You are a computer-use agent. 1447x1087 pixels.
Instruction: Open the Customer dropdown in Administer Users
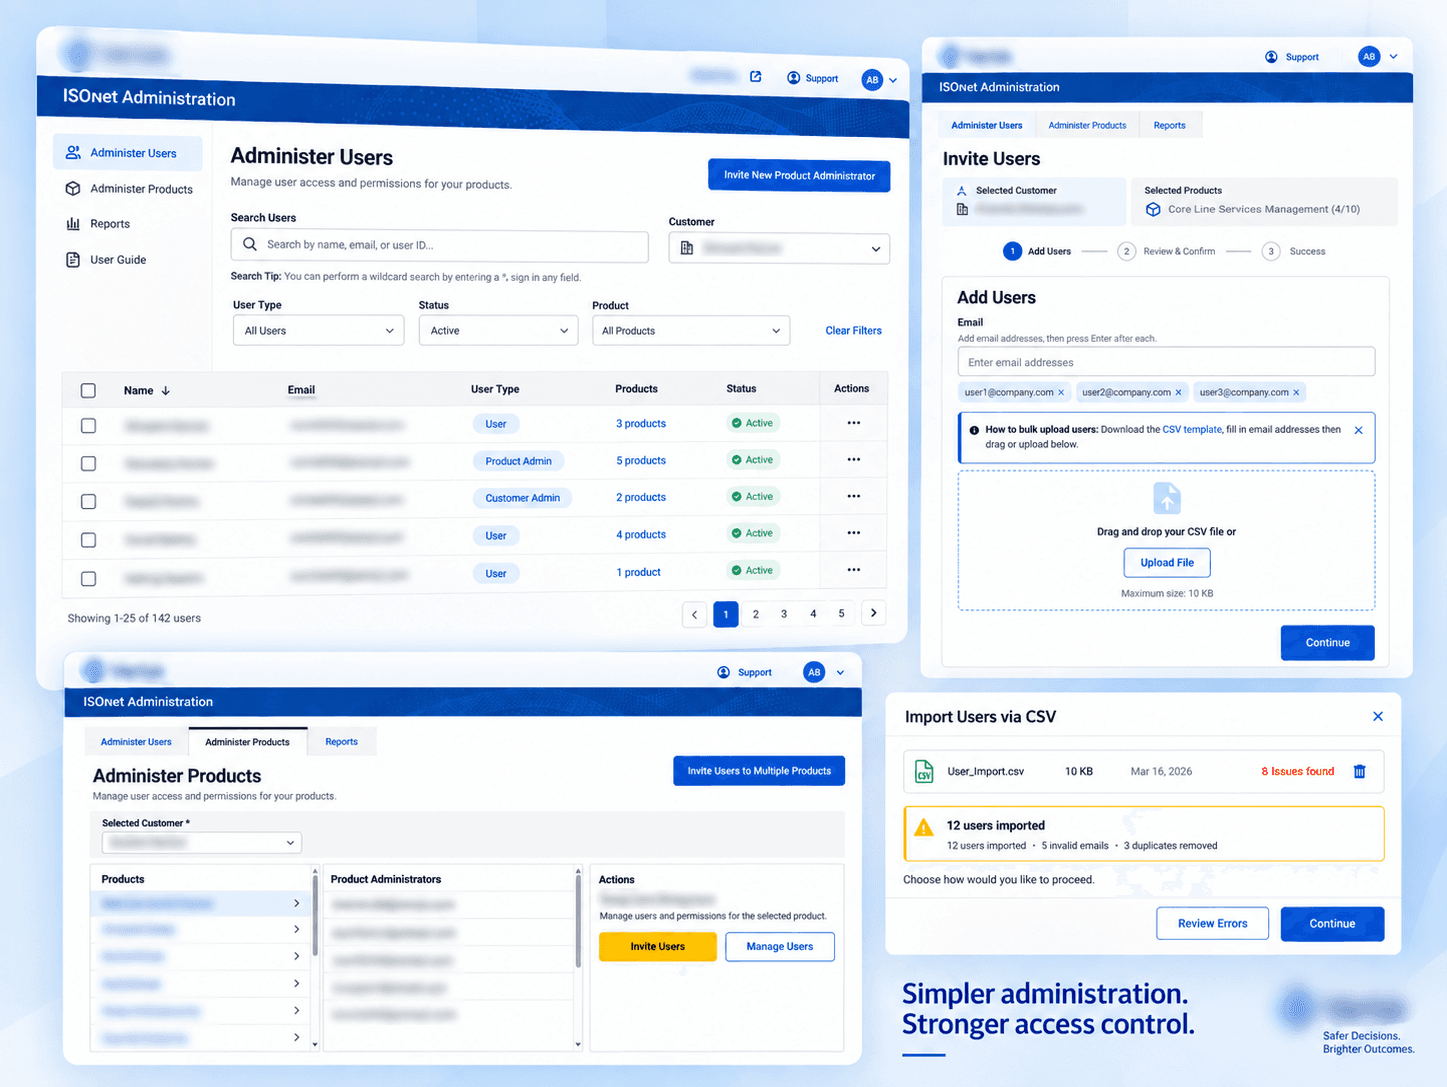pyautogui.click(x=779, y=248)
